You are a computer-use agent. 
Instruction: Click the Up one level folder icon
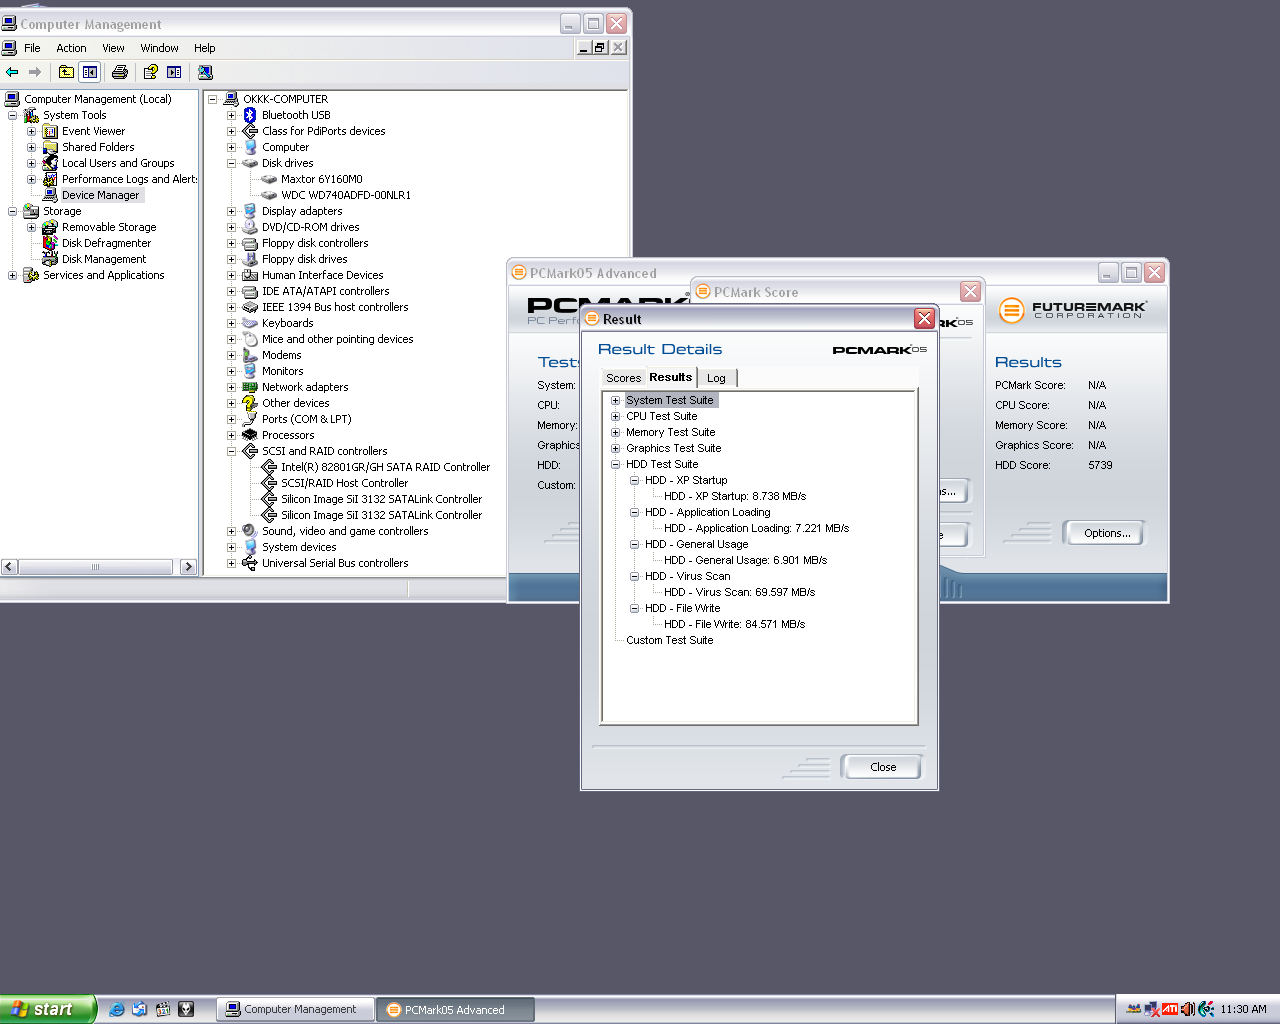(x=66, y=72)
